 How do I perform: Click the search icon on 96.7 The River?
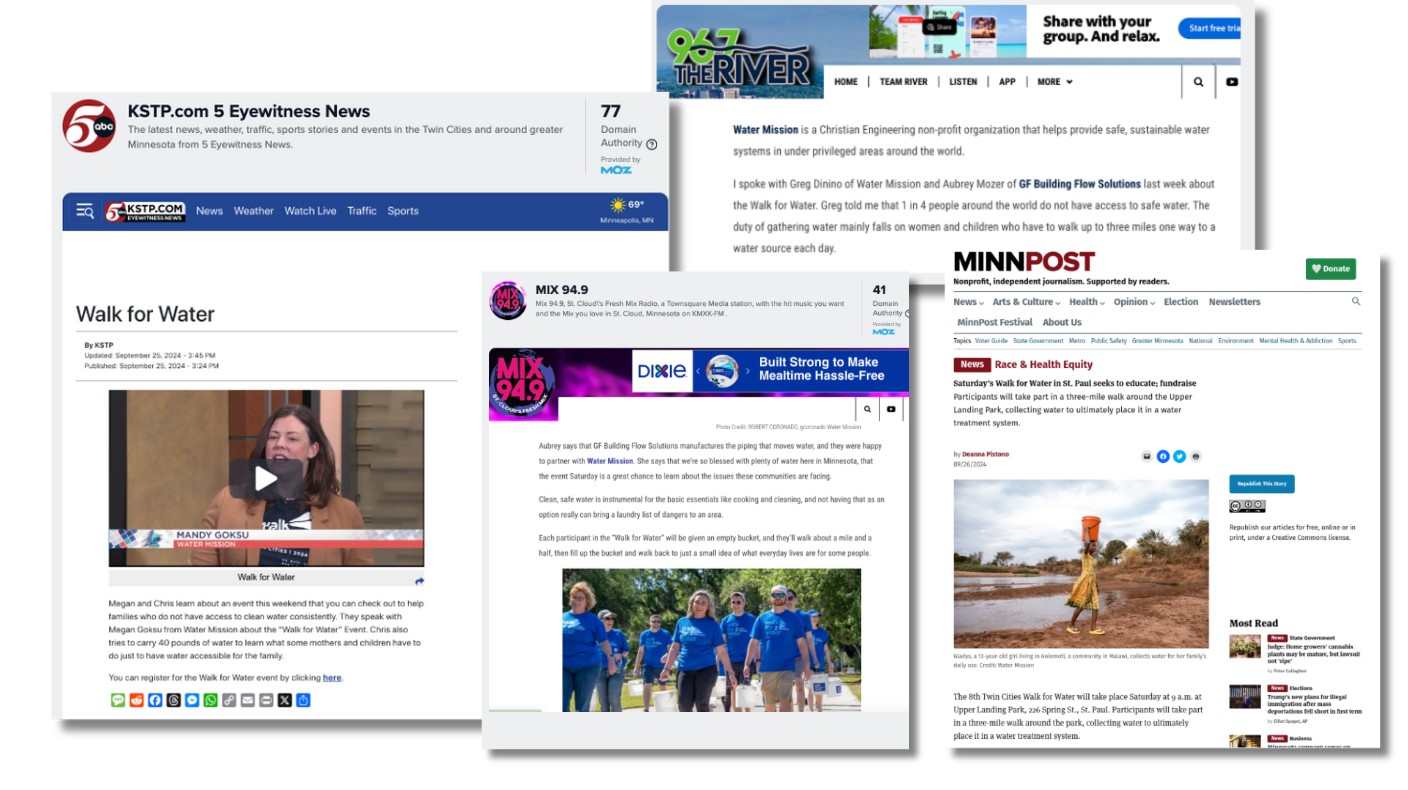point(1198,82)
